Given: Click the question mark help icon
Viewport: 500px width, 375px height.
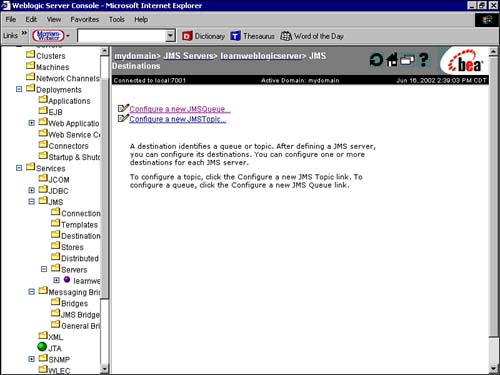Looking at the screenshot, I should coord(424,60).
